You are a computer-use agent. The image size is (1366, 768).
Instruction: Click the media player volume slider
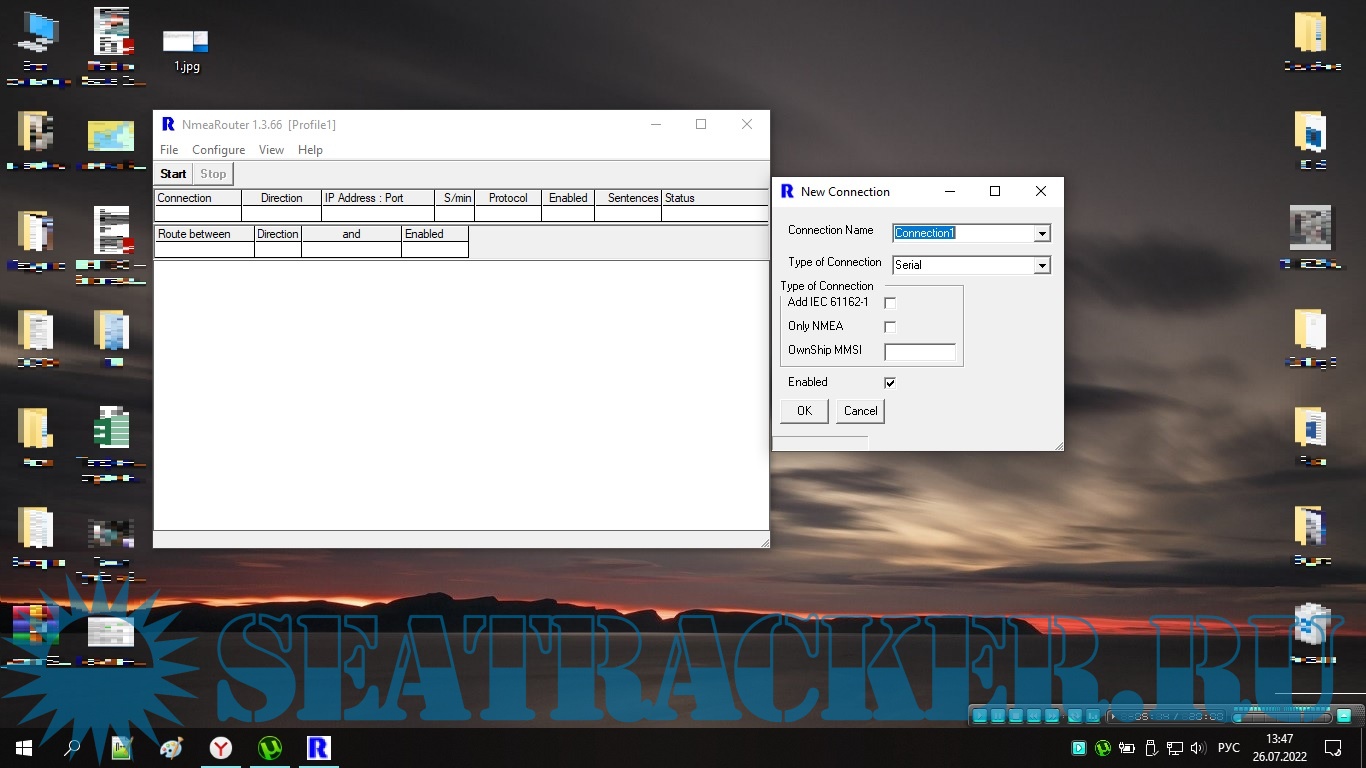click(x=1281, y=716)
